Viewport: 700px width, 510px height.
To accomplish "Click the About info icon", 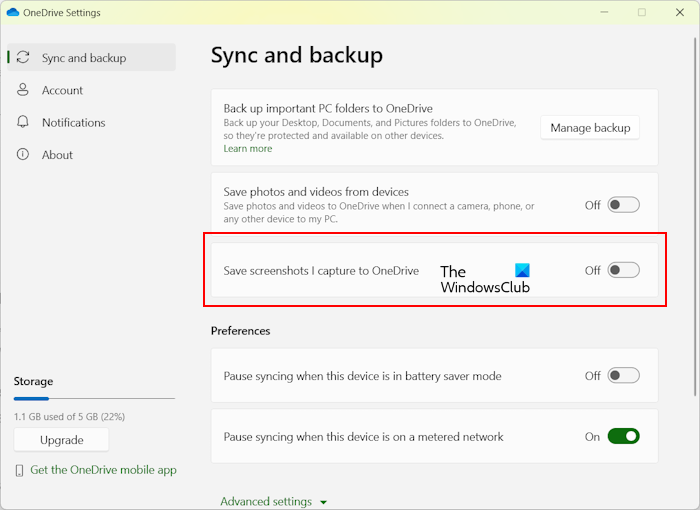I will pos(23,155).
